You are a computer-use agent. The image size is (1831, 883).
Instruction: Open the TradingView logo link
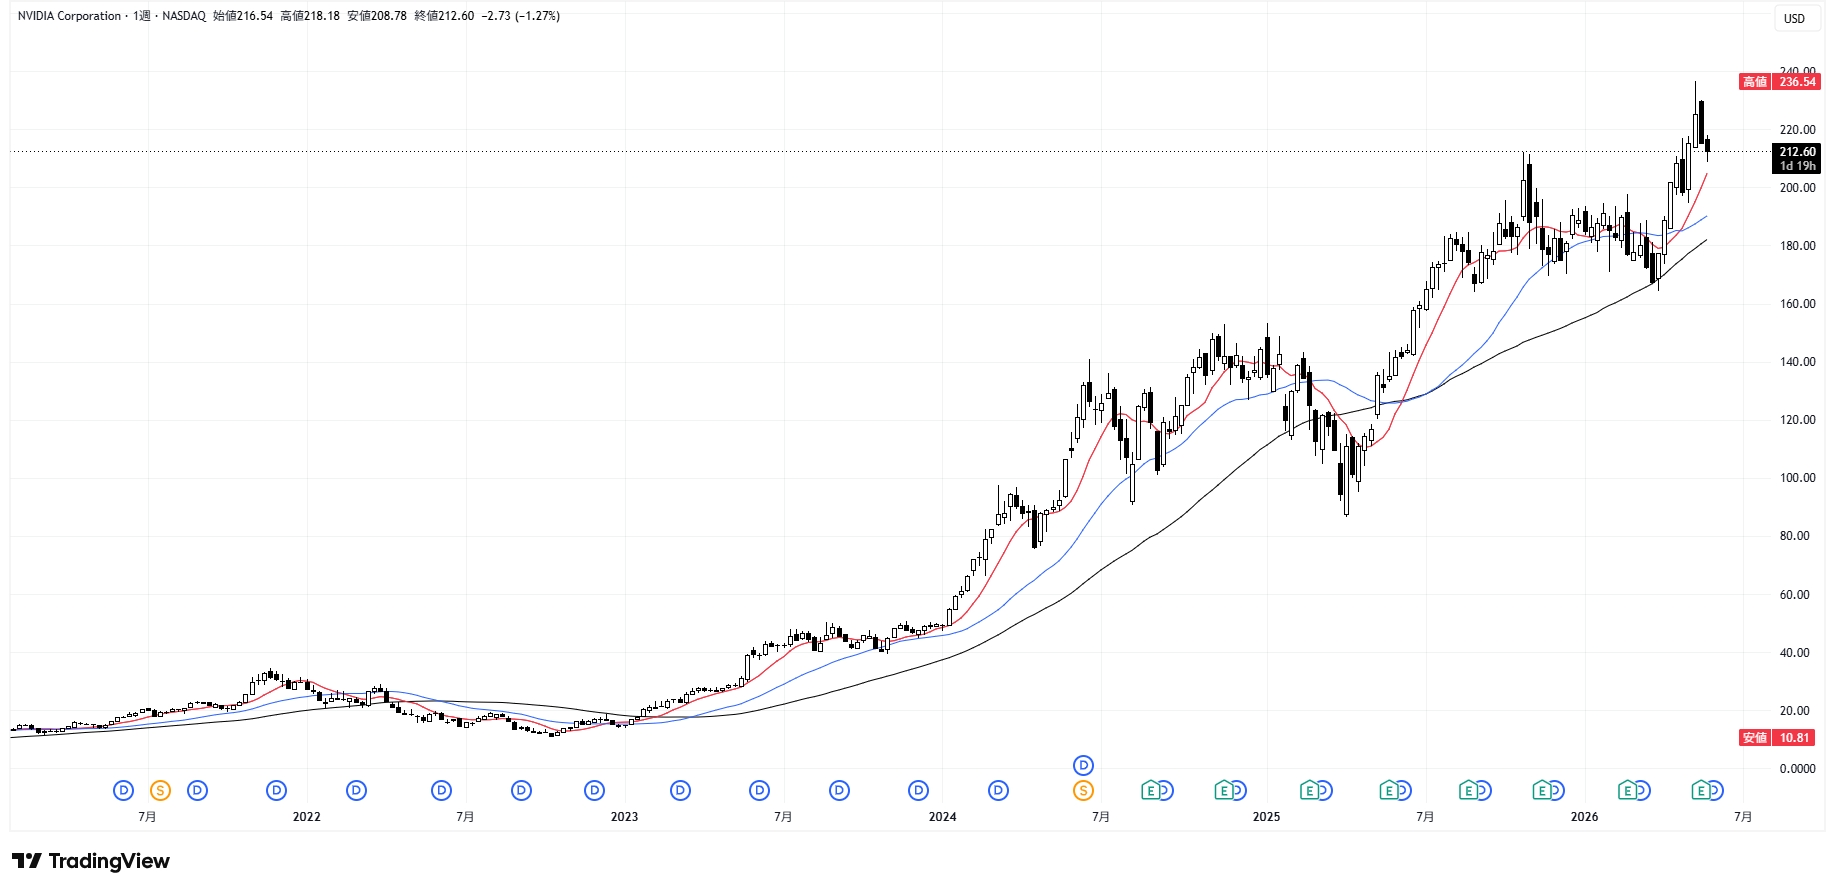[x=91, y=861]
